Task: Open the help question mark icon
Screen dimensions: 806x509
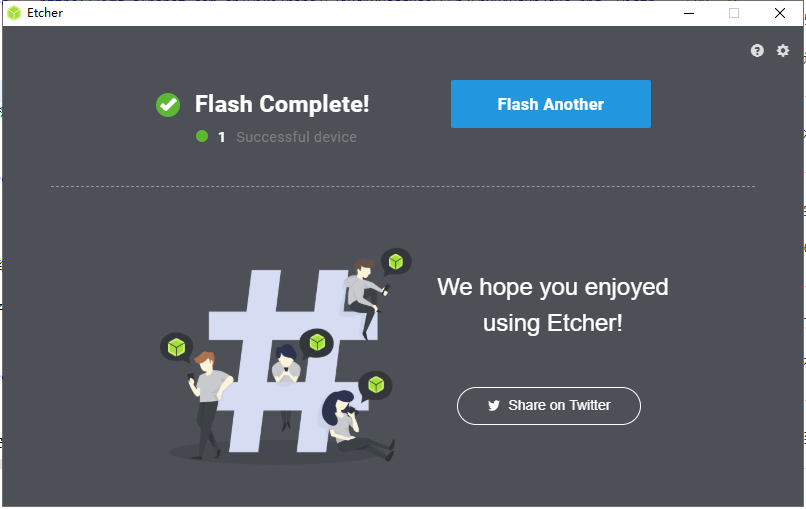Action: pyautogui.click(x=757, y=50)
